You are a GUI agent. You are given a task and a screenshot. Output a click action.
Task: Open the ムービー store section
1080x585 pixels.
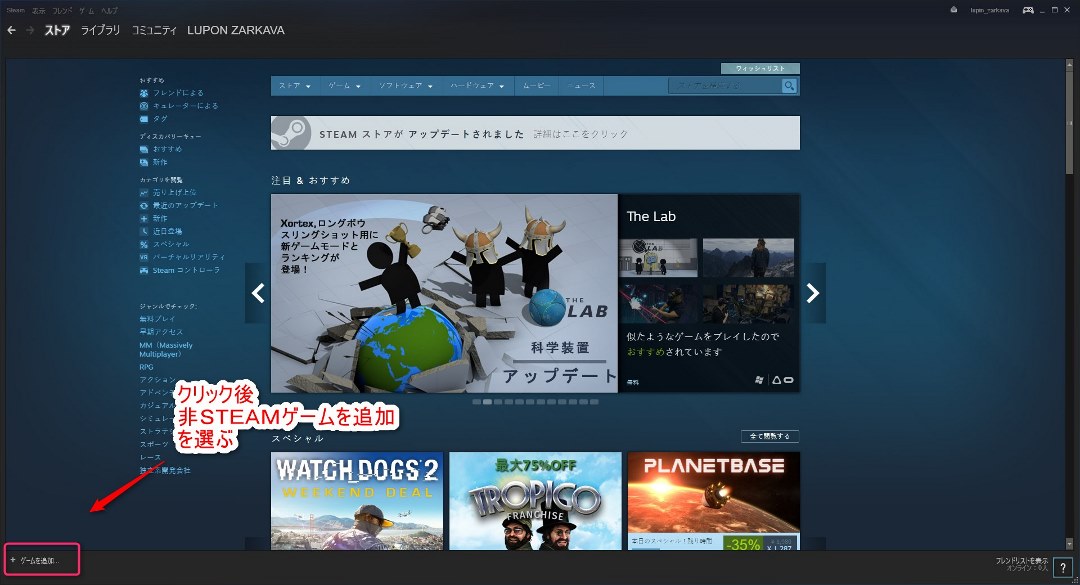click(x=537, y=85)
